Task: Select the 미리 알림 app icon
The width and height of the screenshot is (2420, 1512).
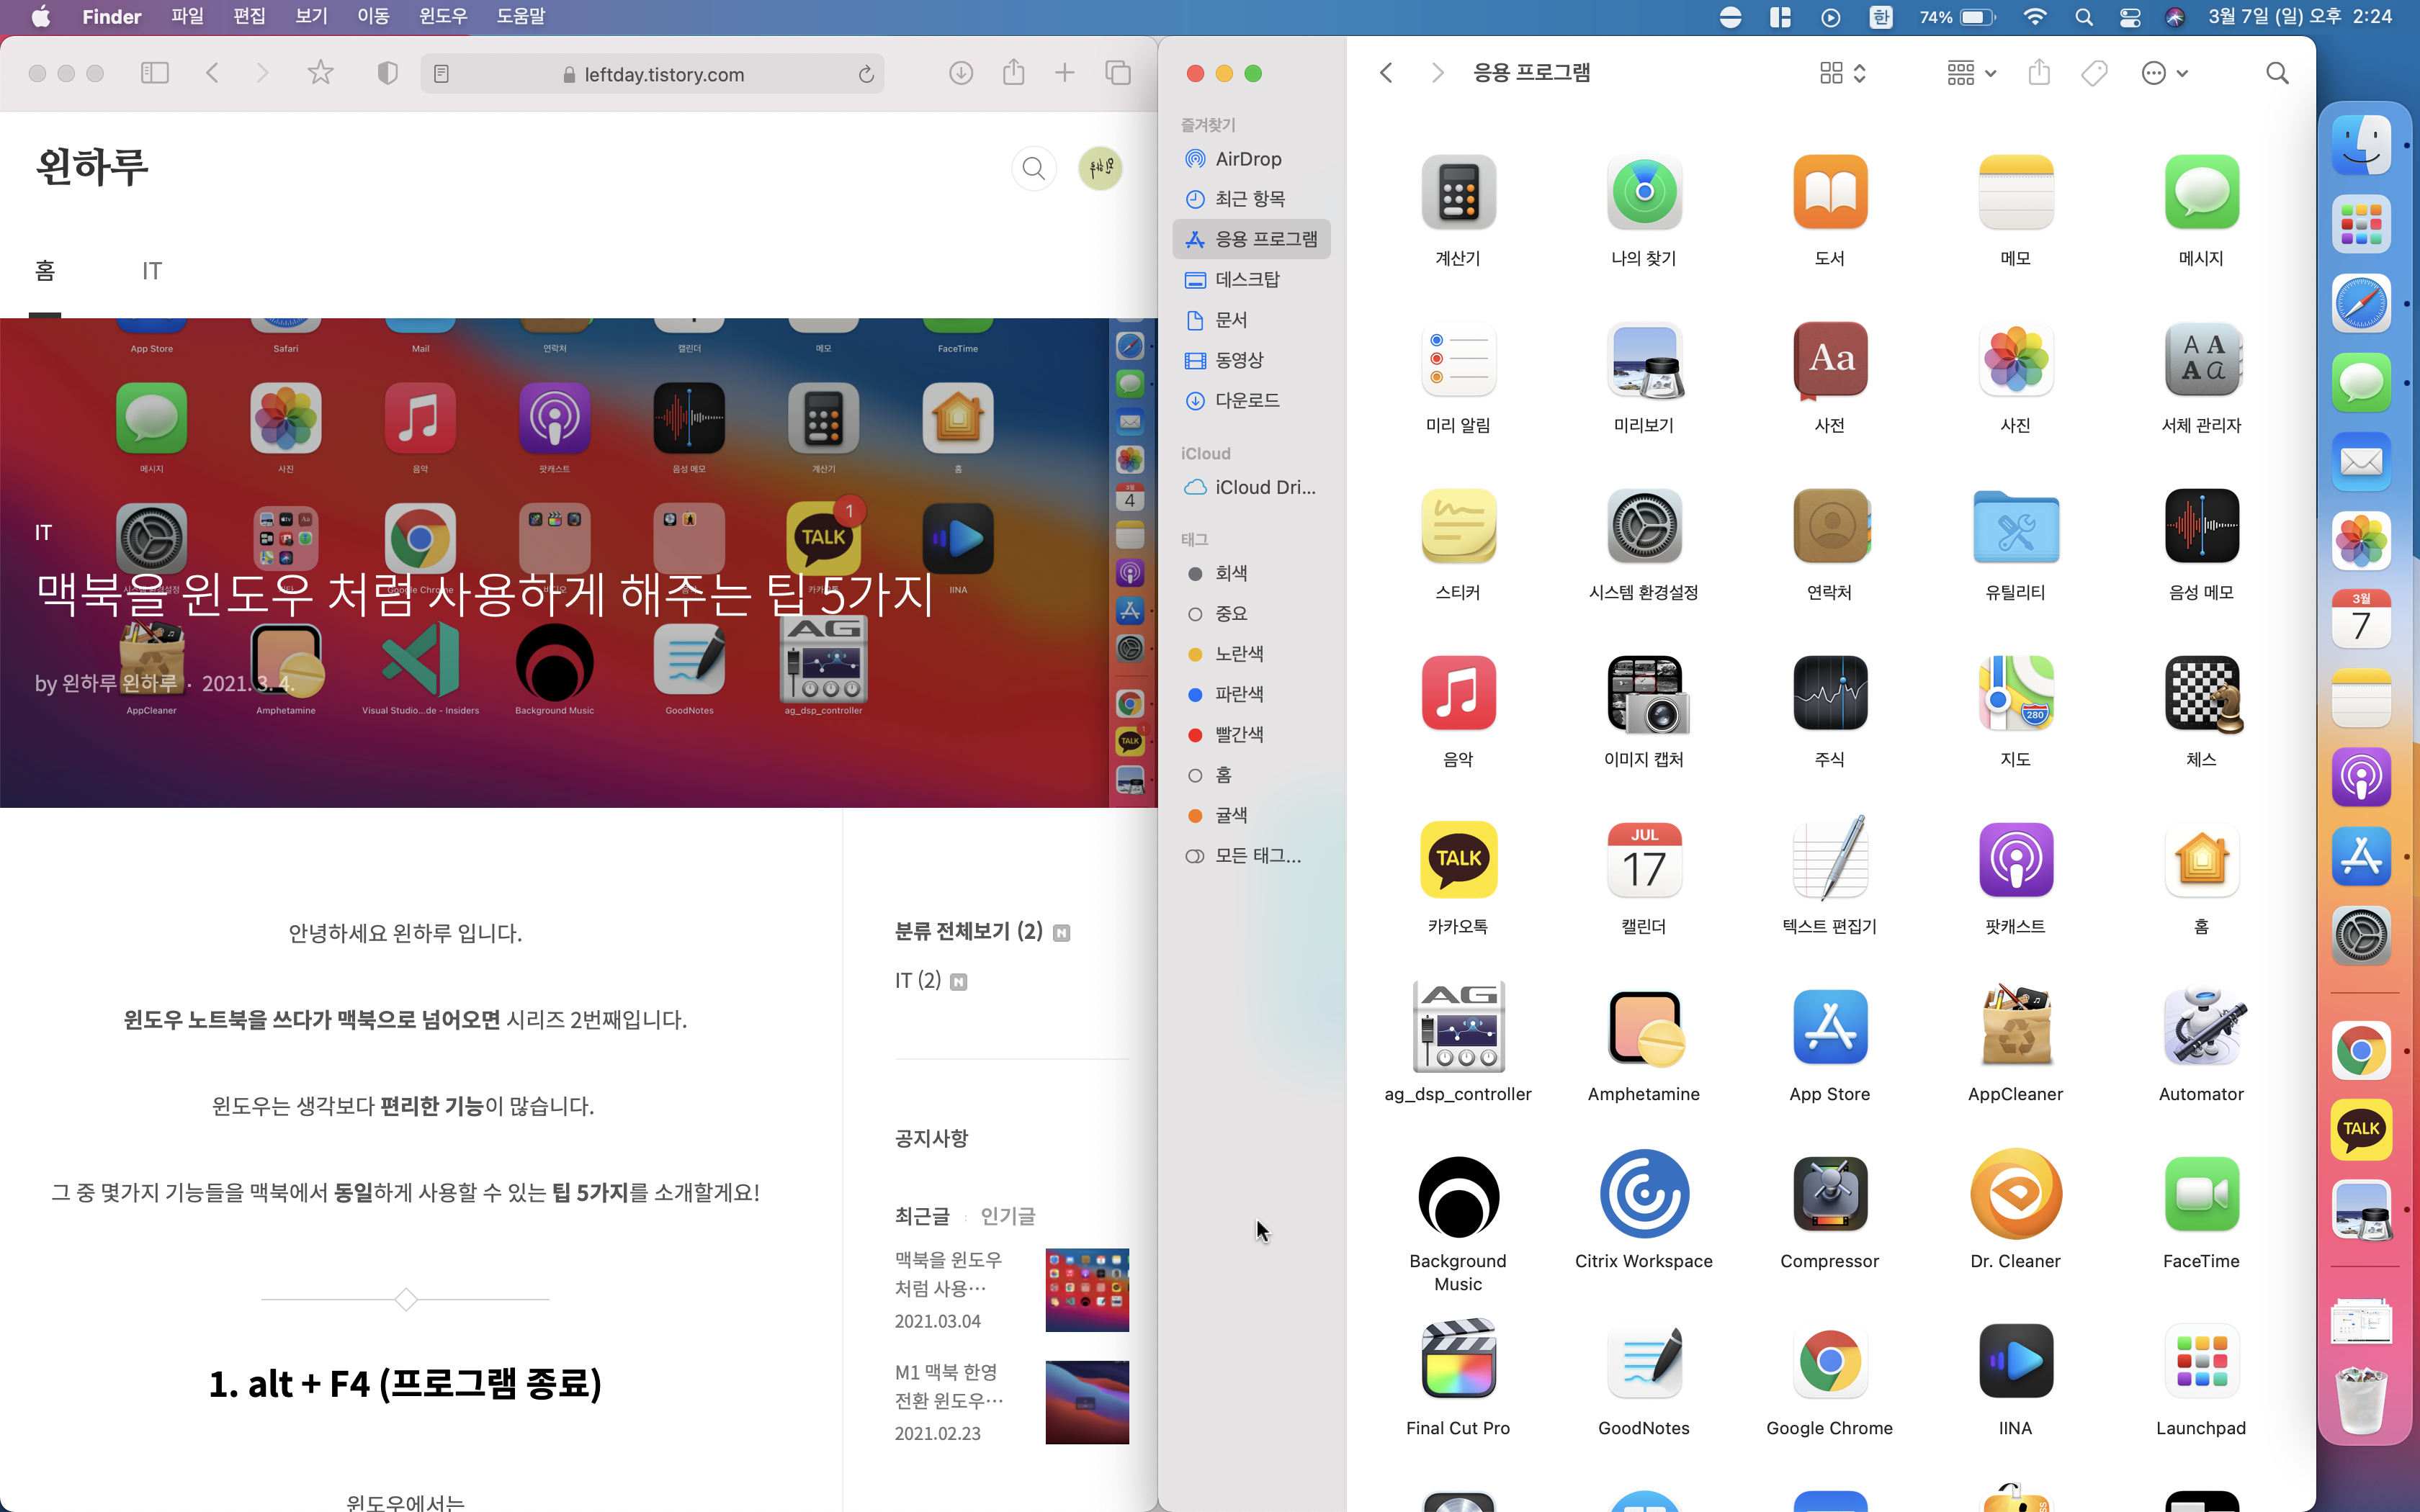Action: (1458, 359)
